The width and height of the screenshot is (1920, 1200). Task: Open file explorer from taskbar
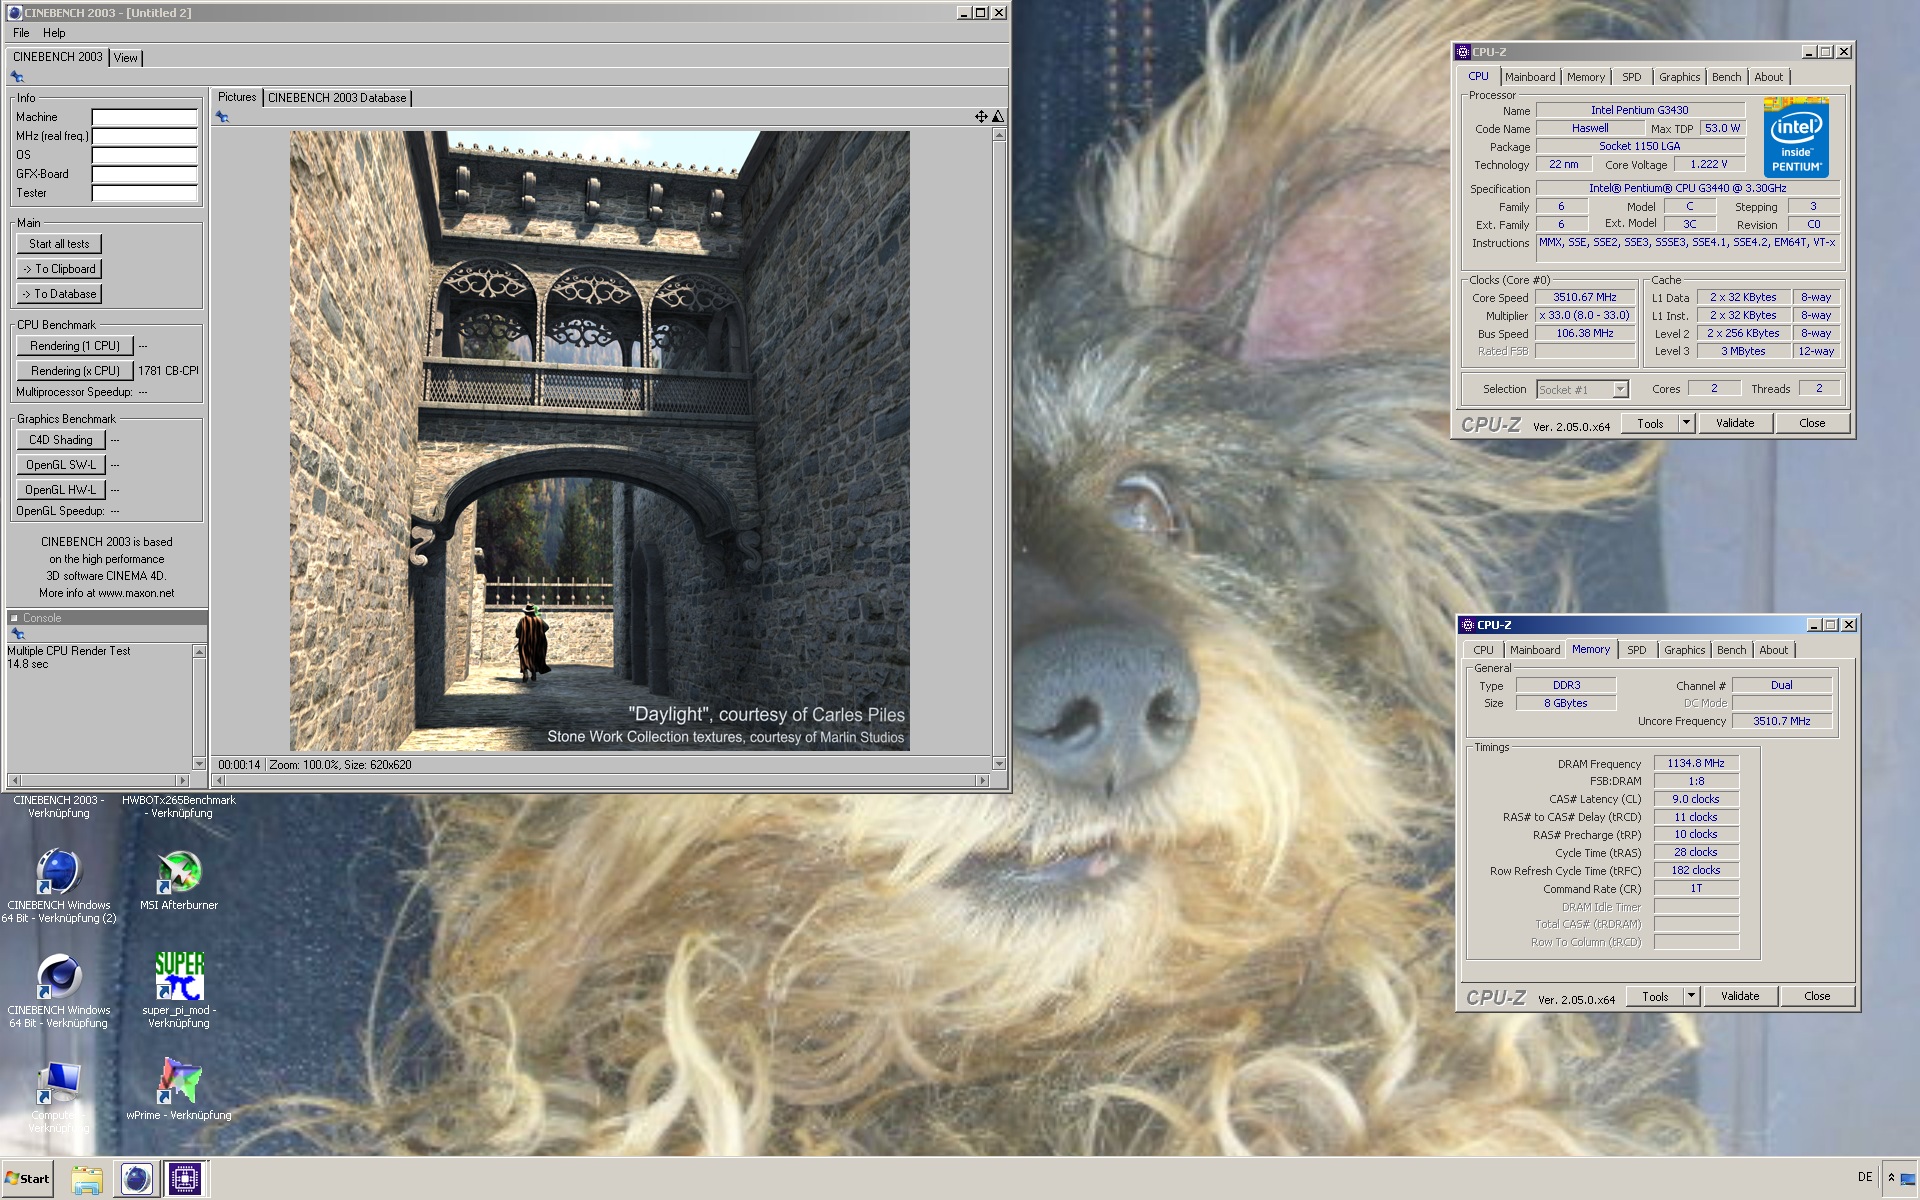(x=87, y=1179)
